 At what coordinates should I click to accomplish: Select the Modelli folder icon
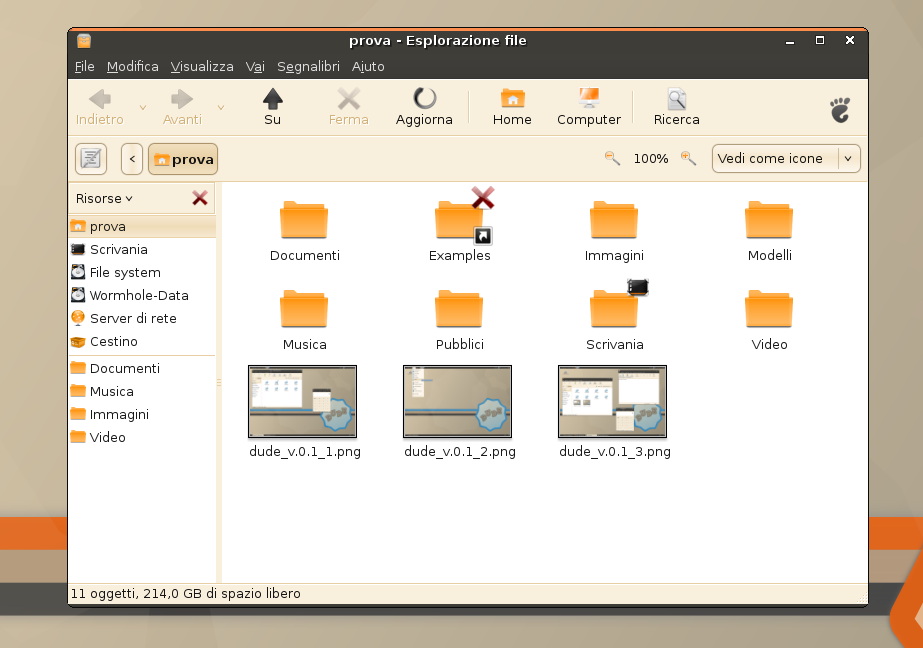(769, 221)
